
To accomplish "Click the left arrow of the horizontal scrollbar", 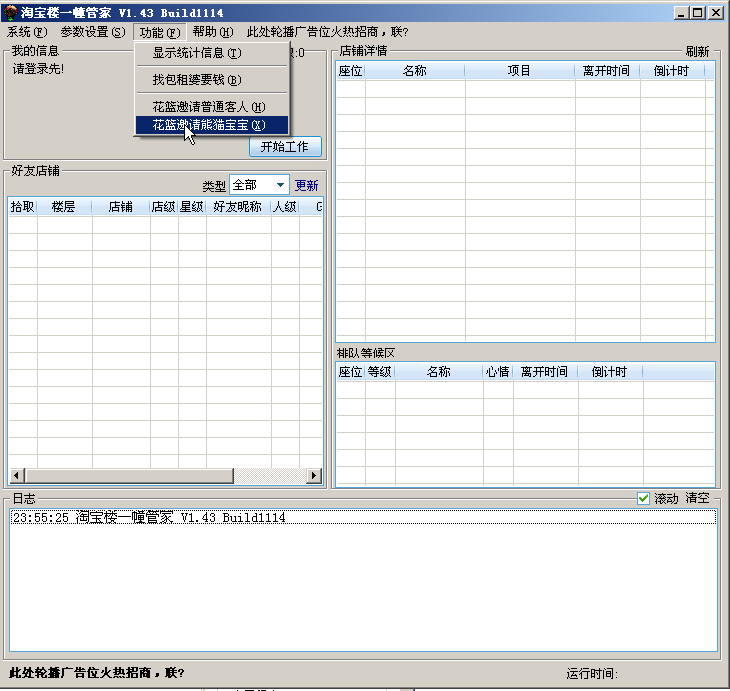I will pos(17,475).
